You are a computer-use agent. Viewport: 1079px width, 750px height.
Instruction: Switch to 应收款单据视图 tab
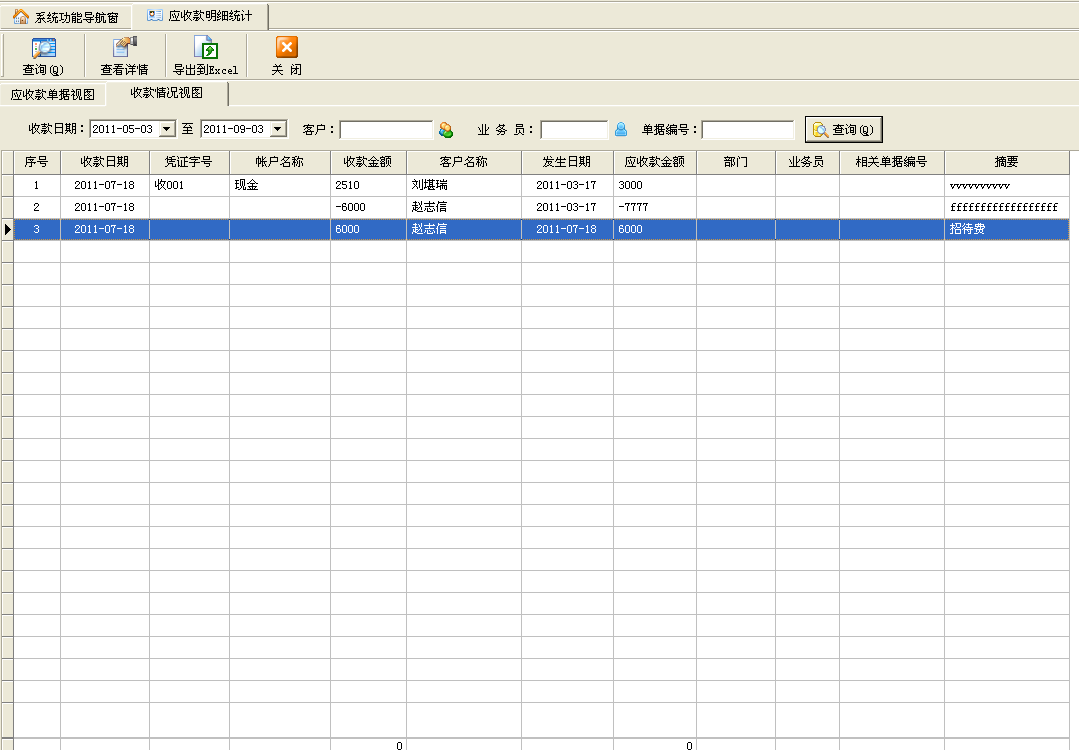pos(53,95)
